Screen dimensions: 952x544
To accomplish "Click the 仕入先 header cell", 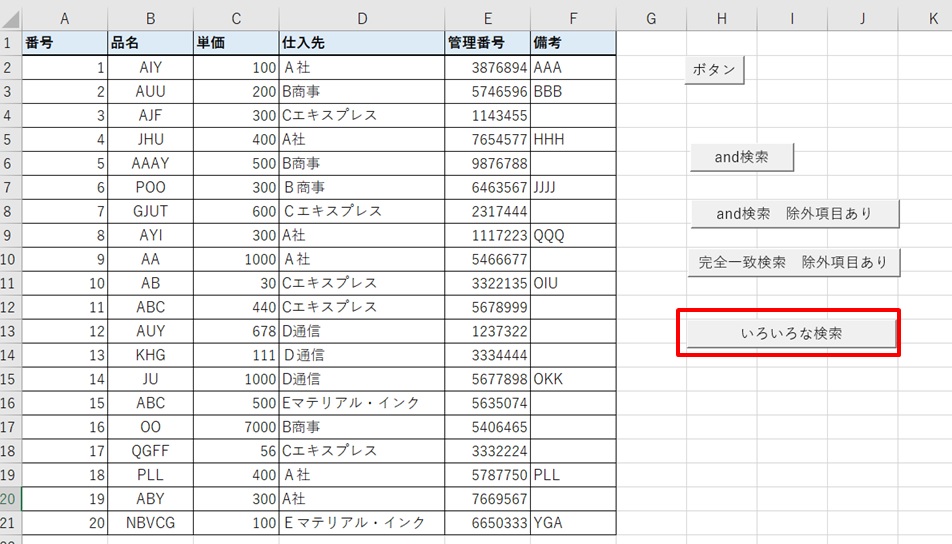I will click(x=362, y=43).
